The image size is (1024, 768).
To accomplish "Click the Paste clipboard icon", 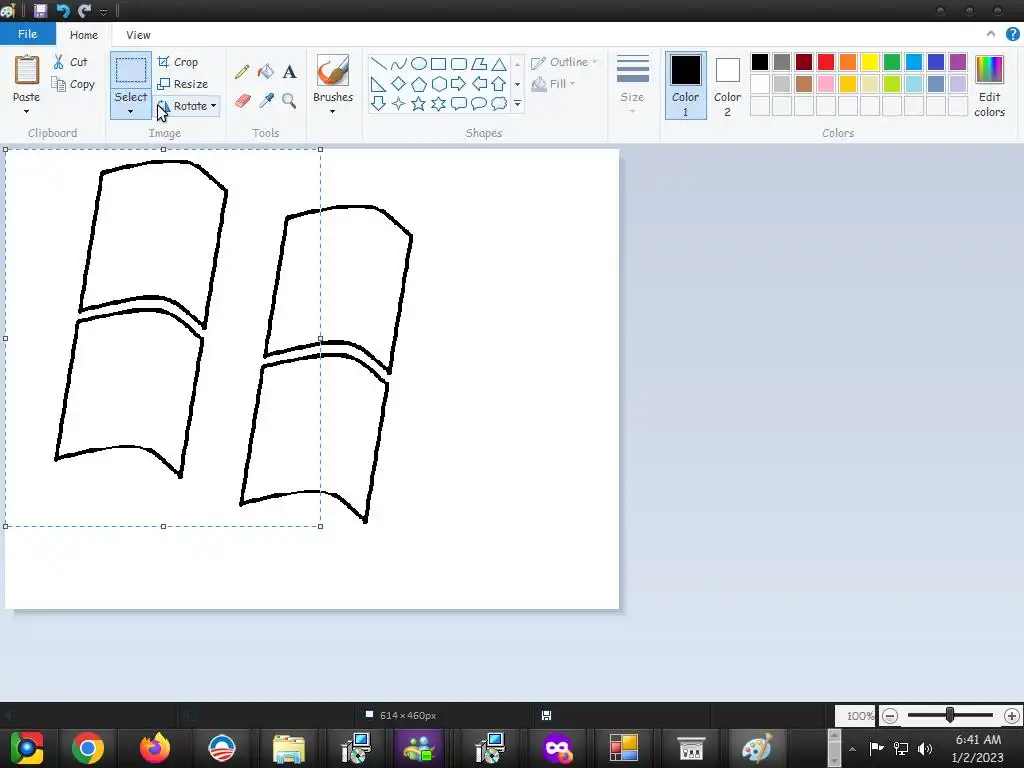I will pyautogui.click(x=27, y=70).
